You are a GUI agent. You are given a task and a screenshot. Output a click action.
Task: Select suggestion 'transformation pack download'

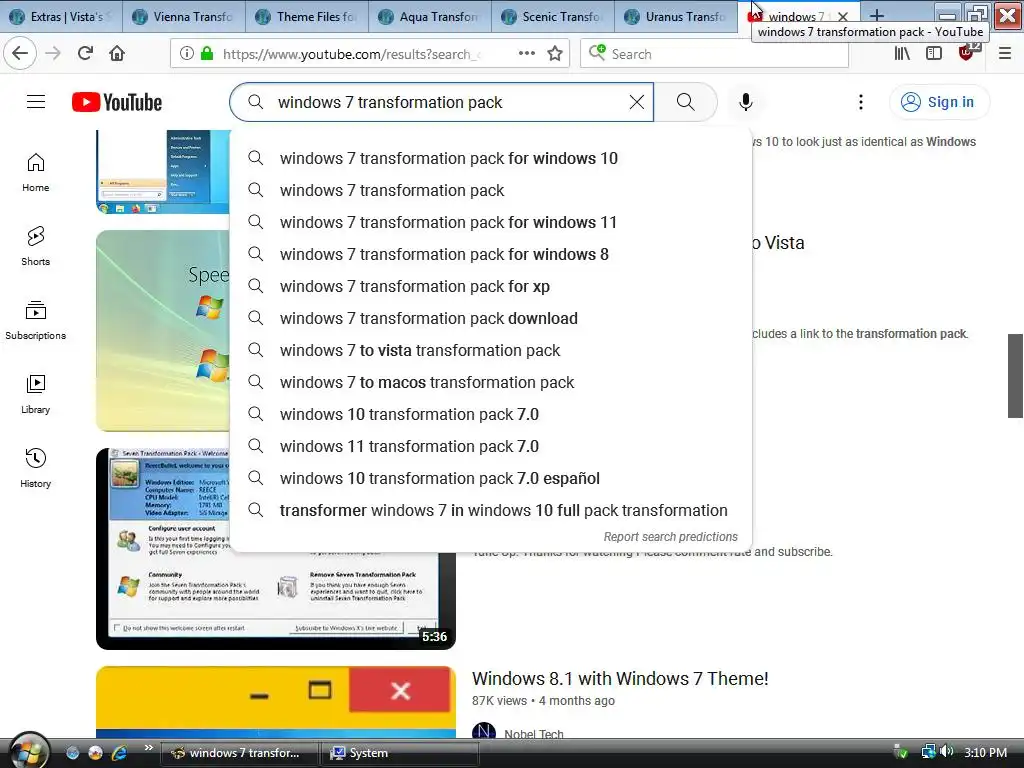[x=490, y=318]
